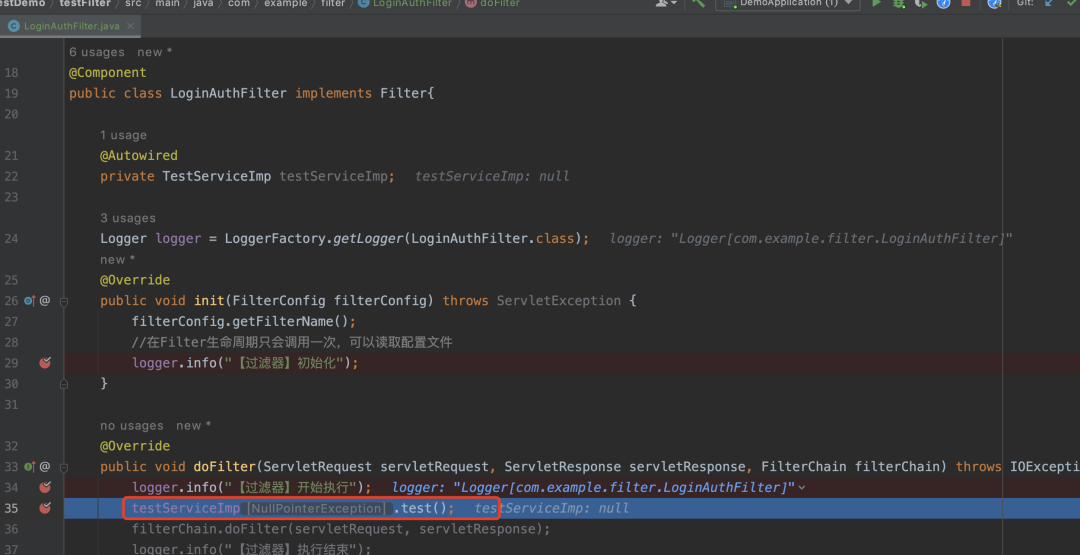Click the Git update project arrow
This screenshot has width=1080, height=555.
coord(1049,3)
